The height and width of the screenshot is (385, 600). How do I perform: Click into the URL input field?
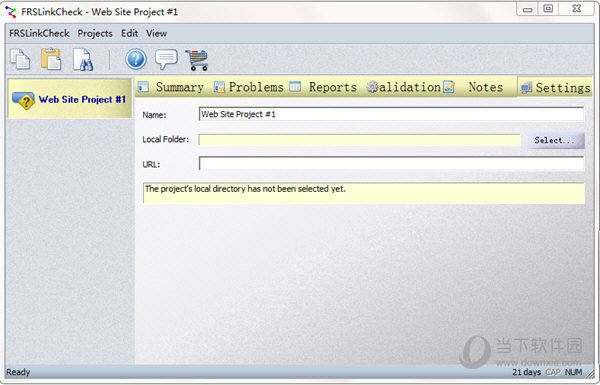[x=391, y=163]
